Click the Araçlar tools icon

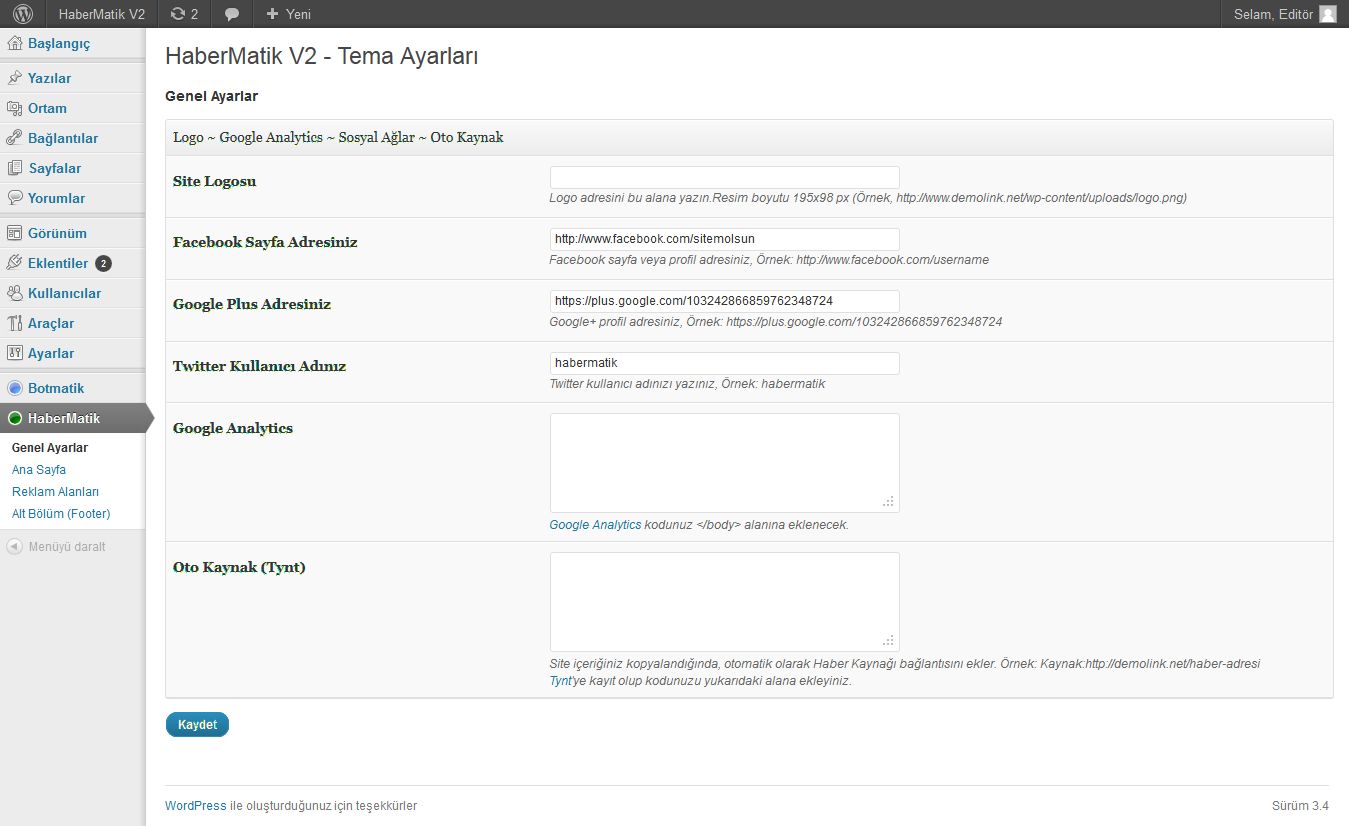(x=15, y=323)
